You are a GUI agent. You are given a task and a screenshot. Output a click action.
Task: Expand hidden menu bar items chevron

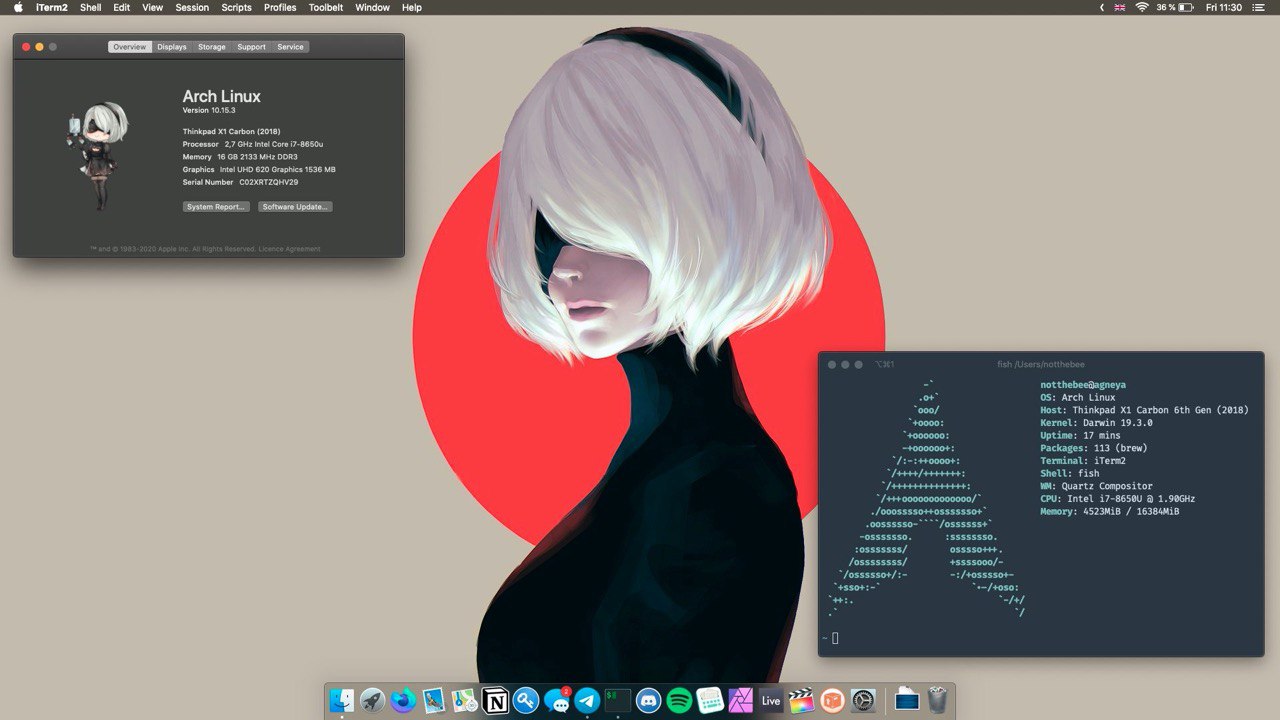[1102, 7]
